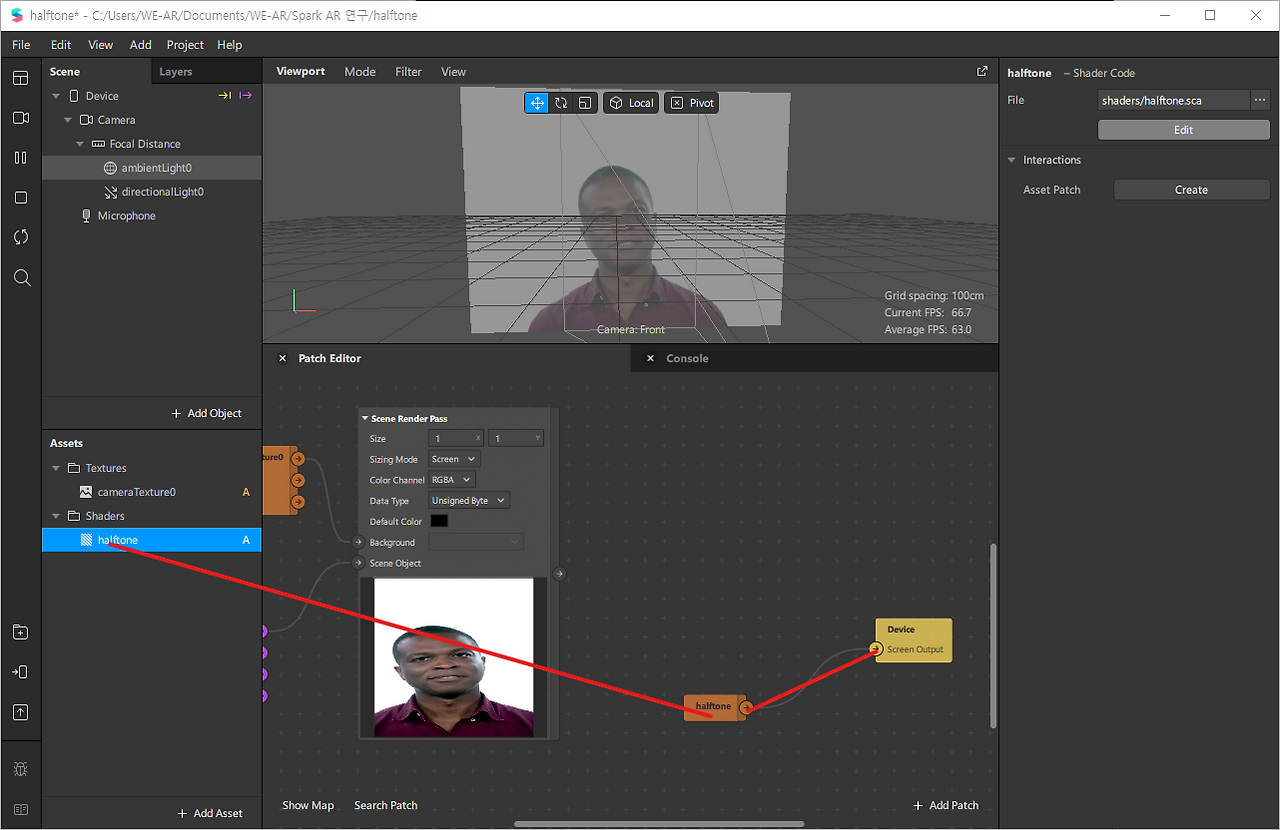Screen dimensions: 1280x830
Task: Click the magenta arrow icon in the Device row
Action: (x=245, y=96)
